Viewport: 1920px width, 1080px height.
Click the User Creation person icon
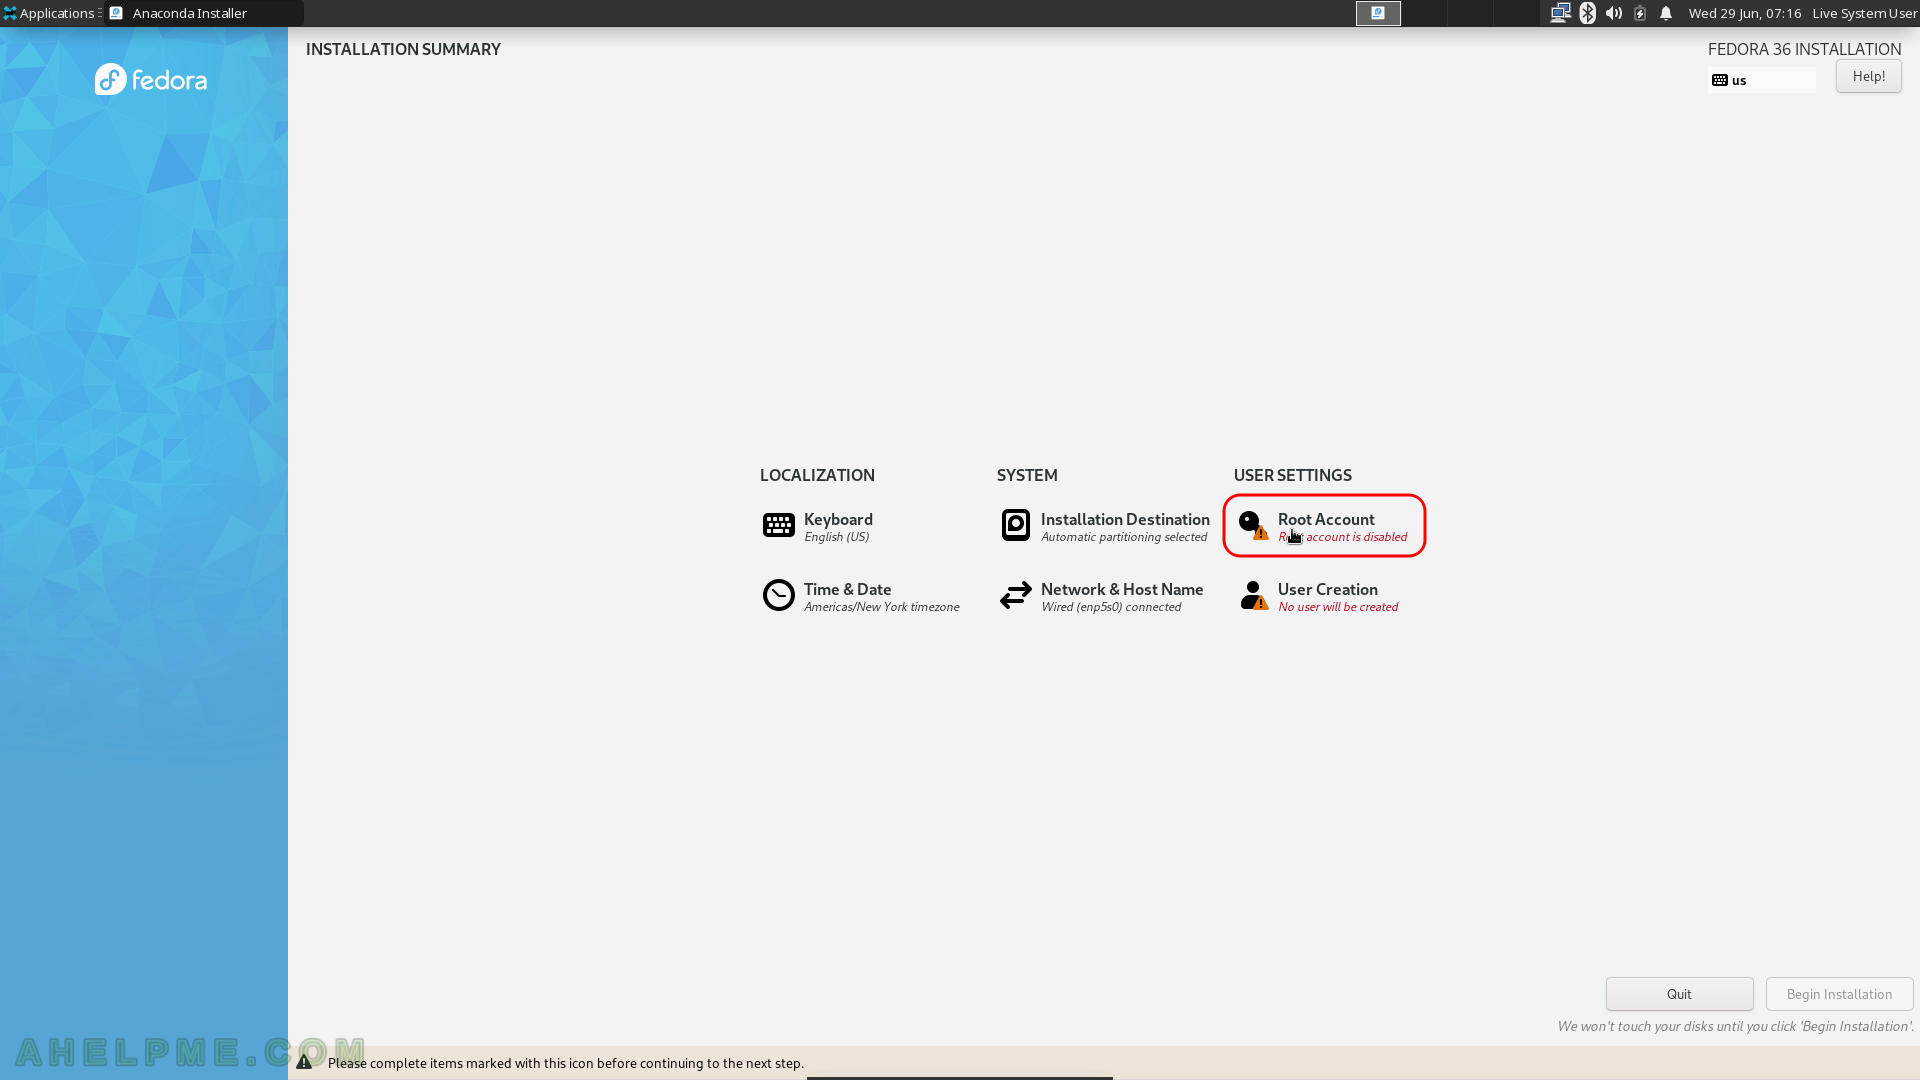(1253, 595)
